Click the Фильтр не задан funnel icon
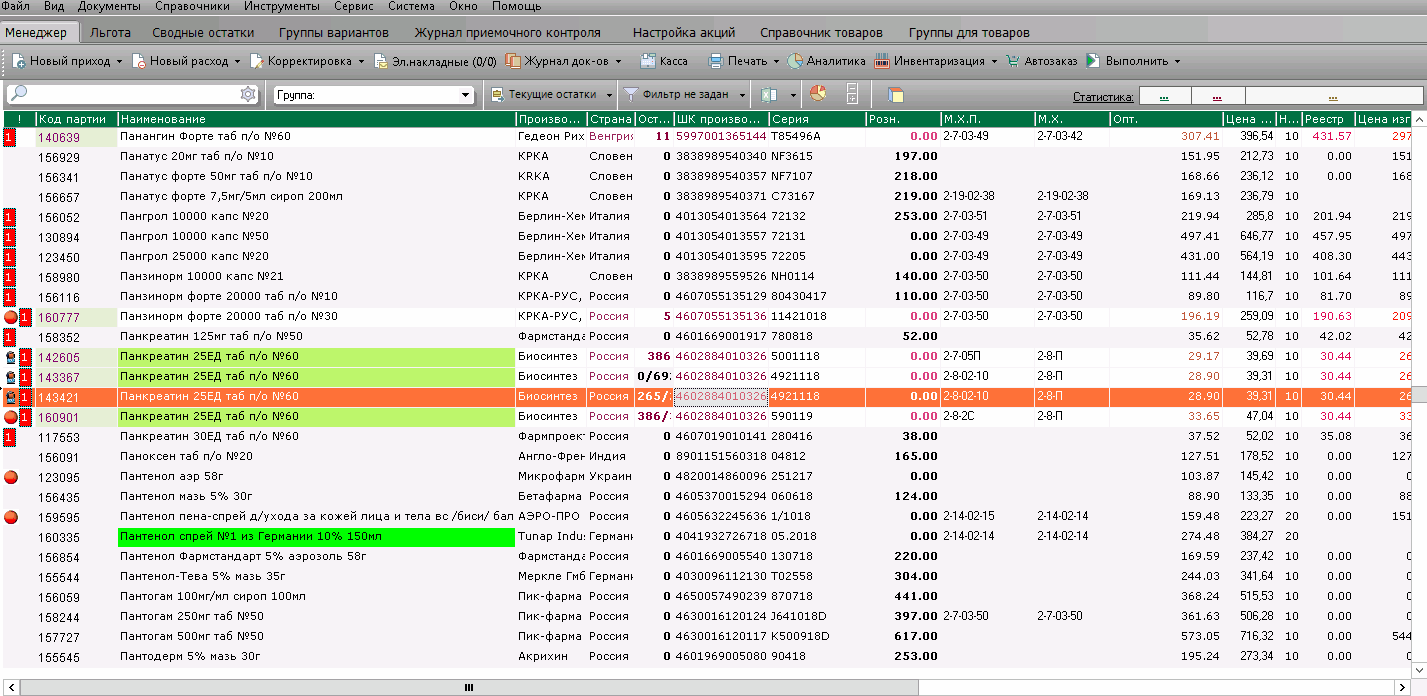 click(631, 94)
